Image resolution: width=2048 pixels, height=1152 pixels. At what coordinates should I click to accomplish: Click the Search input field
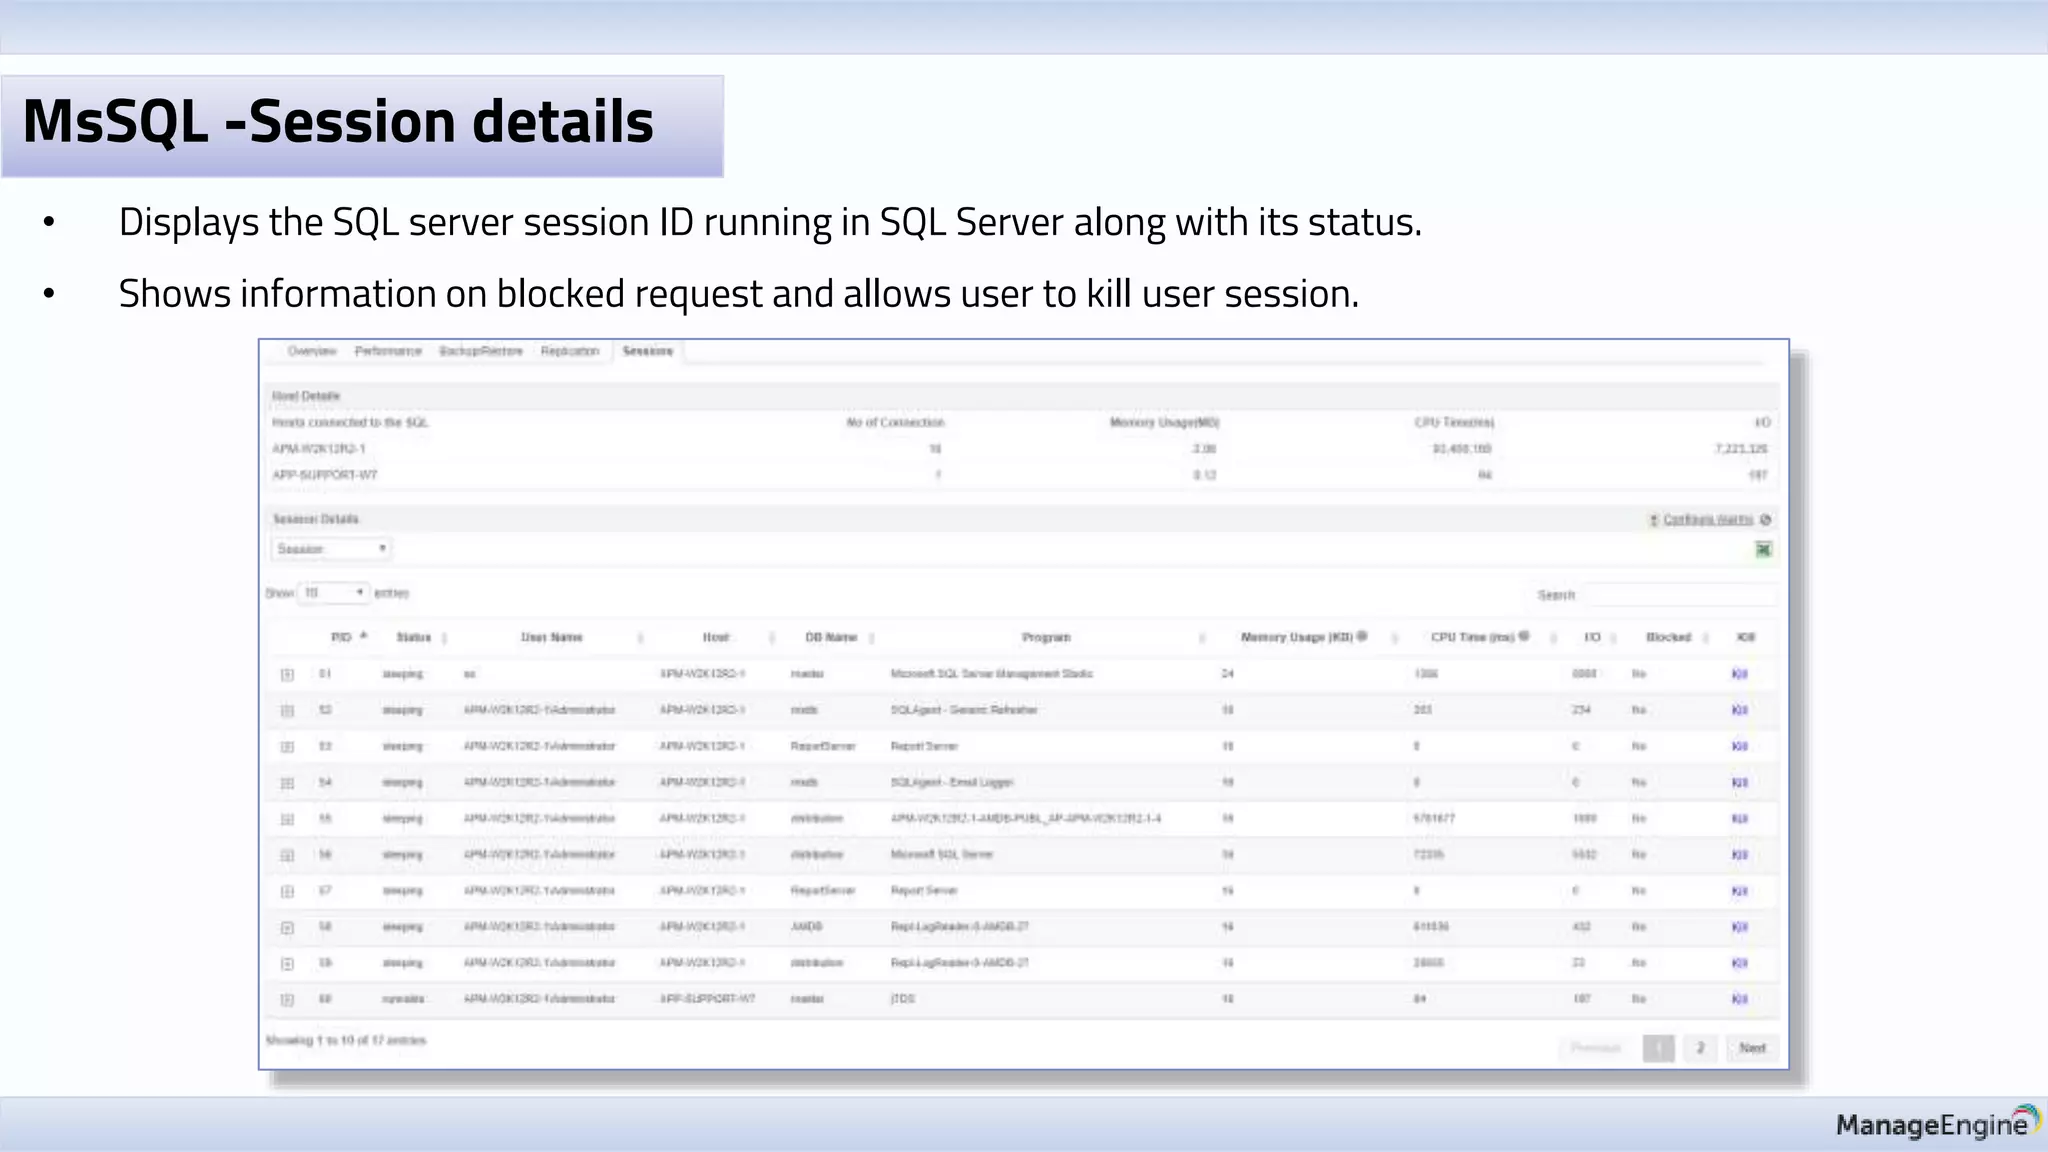click(1679, 595)
